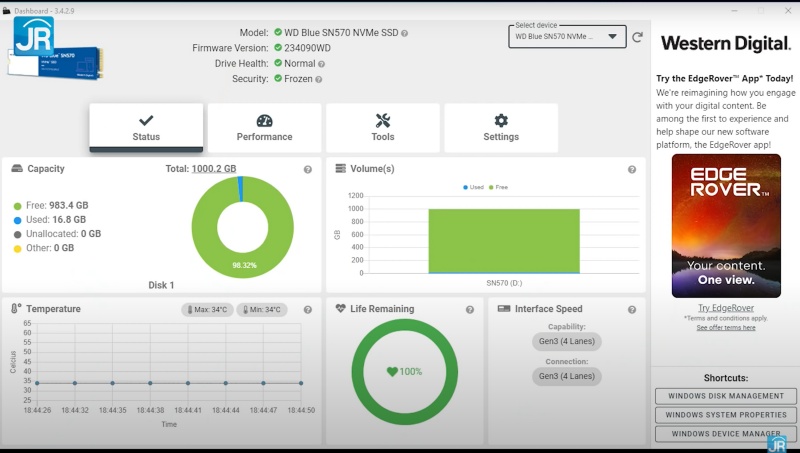Click the Windows Disk Management shortcut

(726, 396)
